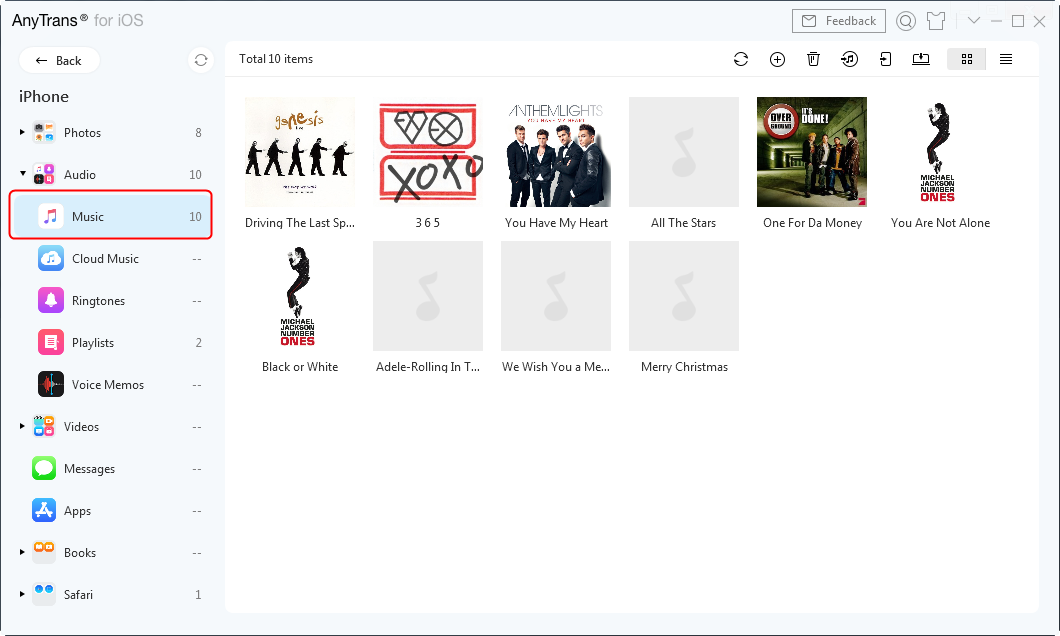
Task: Refresh the music list
Action: [741, 59]
